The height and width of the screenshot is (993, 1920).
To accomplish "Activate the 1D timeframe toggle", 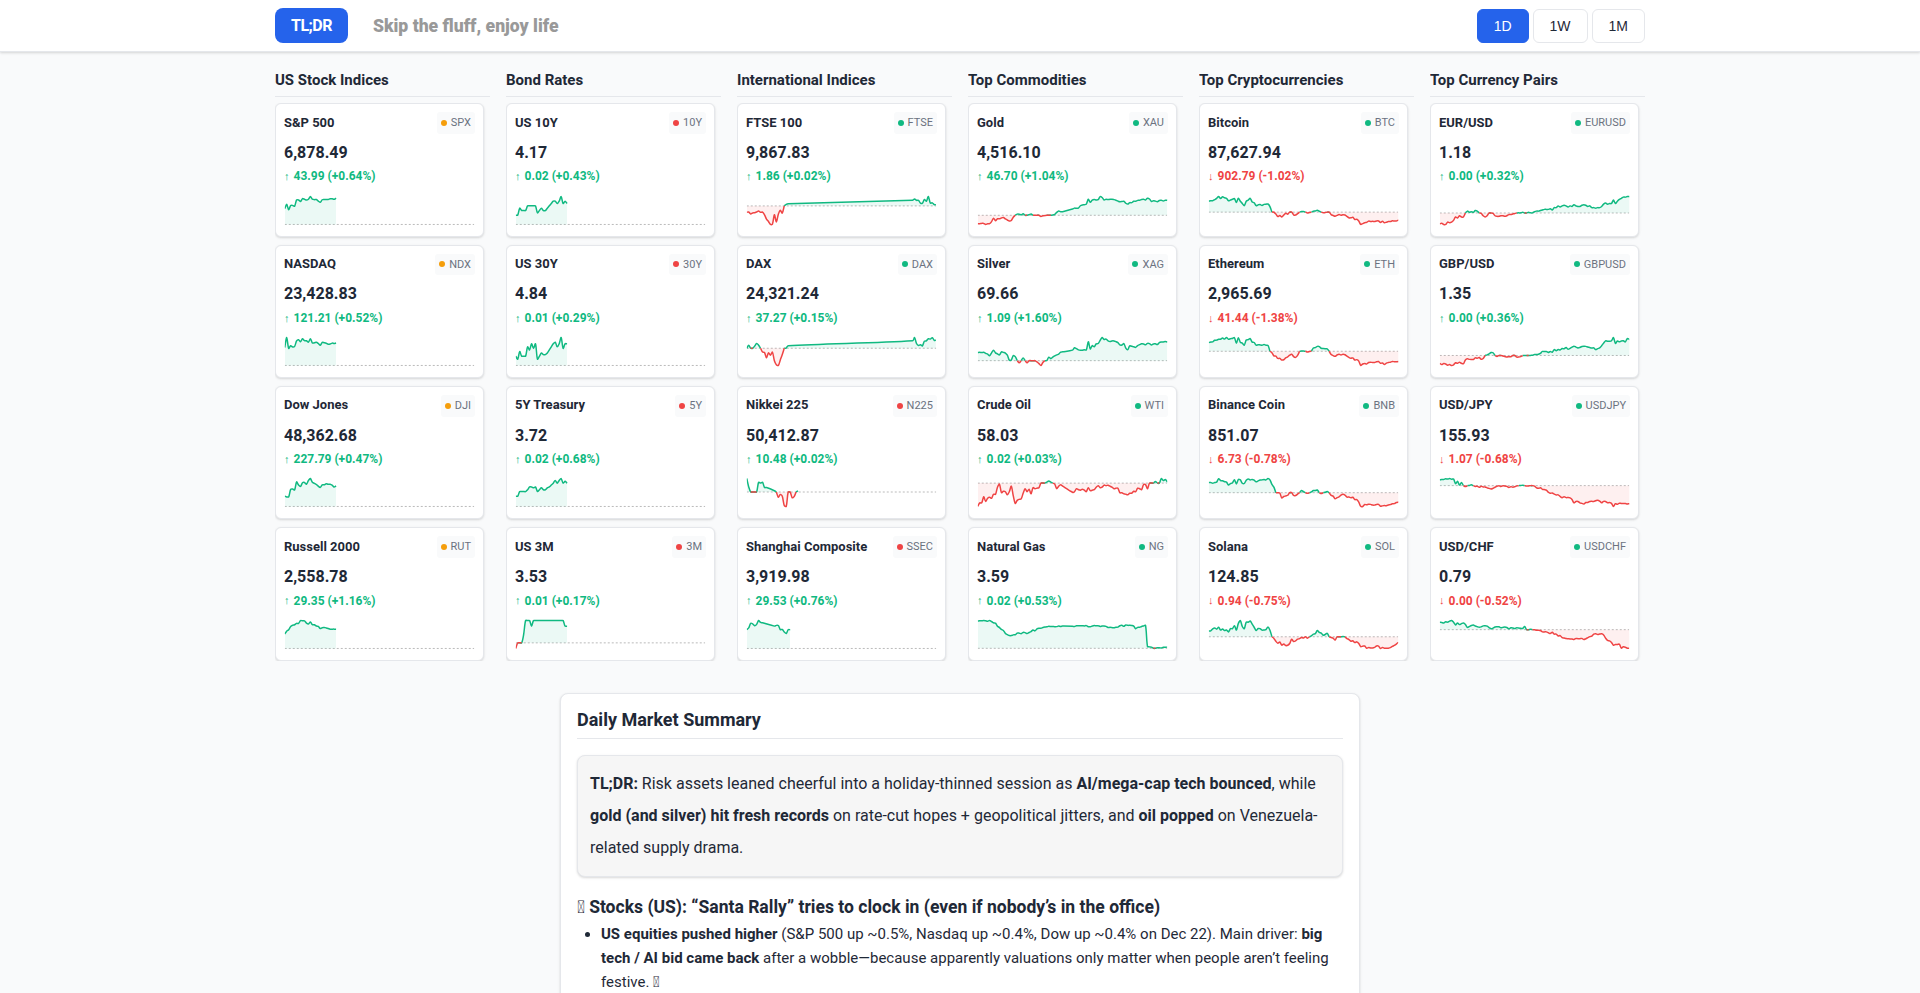I will [1502, 26].
